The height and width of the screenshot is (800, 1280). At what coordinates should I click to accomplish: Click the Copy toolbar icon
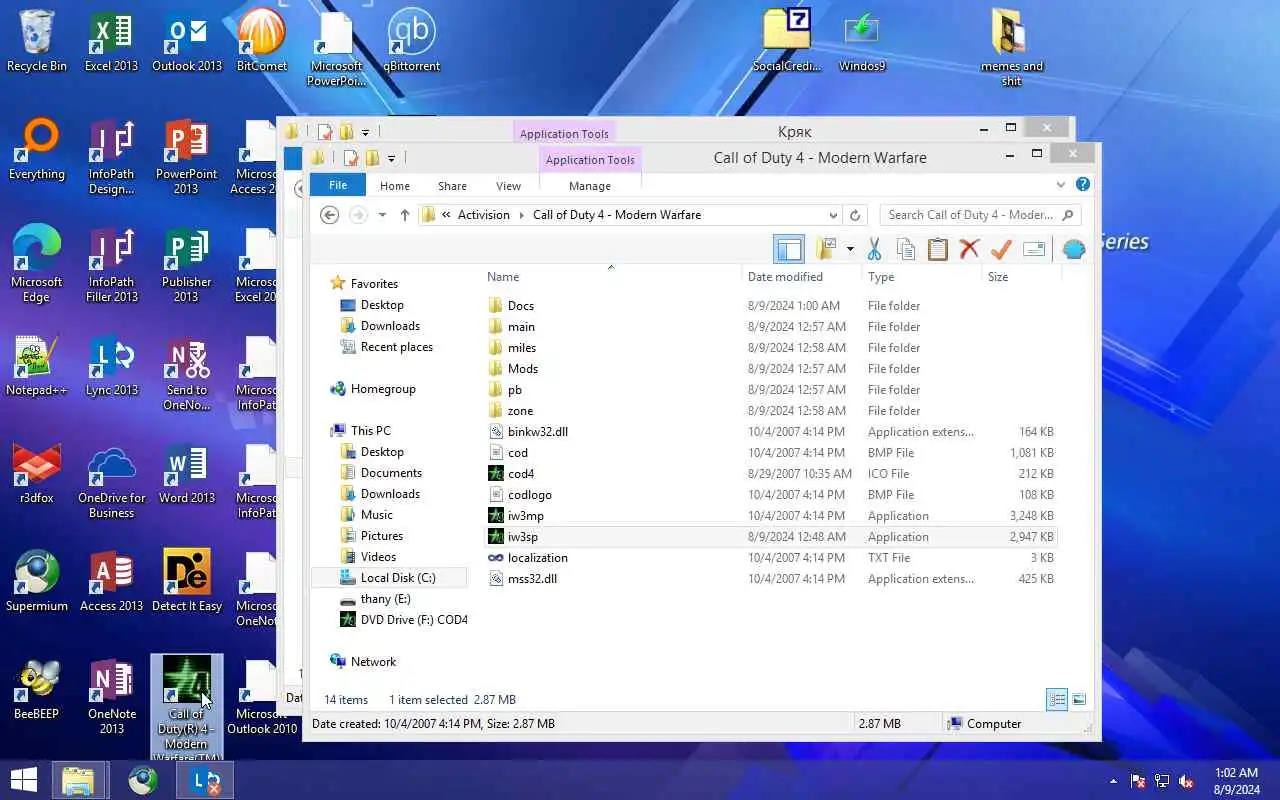906,249
